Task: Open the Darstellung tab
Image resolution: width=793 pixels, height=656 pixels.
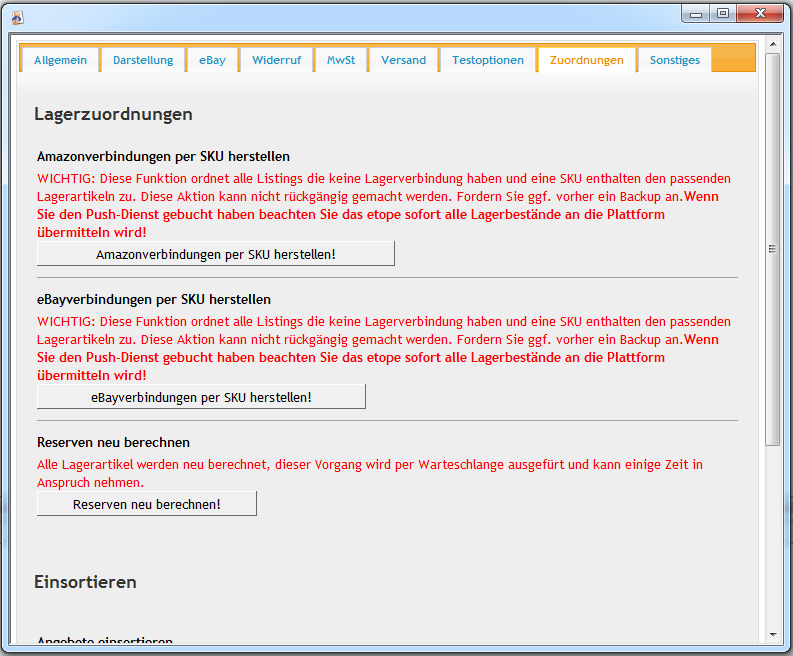Action: click(143, 60)
